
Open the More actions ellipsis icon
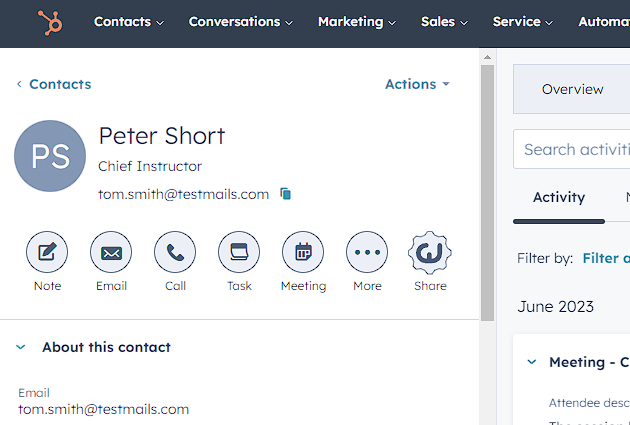pyautogui.click(x=367, y=253)
